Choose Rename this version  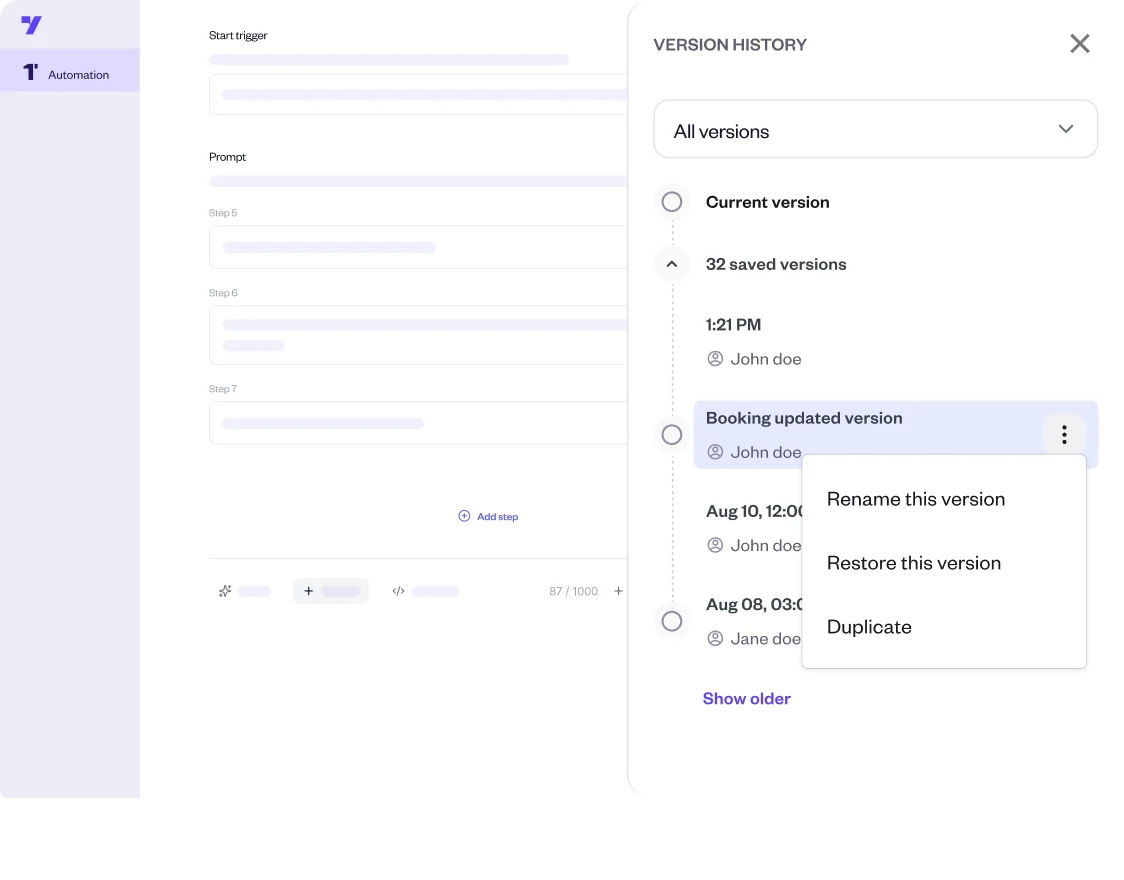point(915,499)
